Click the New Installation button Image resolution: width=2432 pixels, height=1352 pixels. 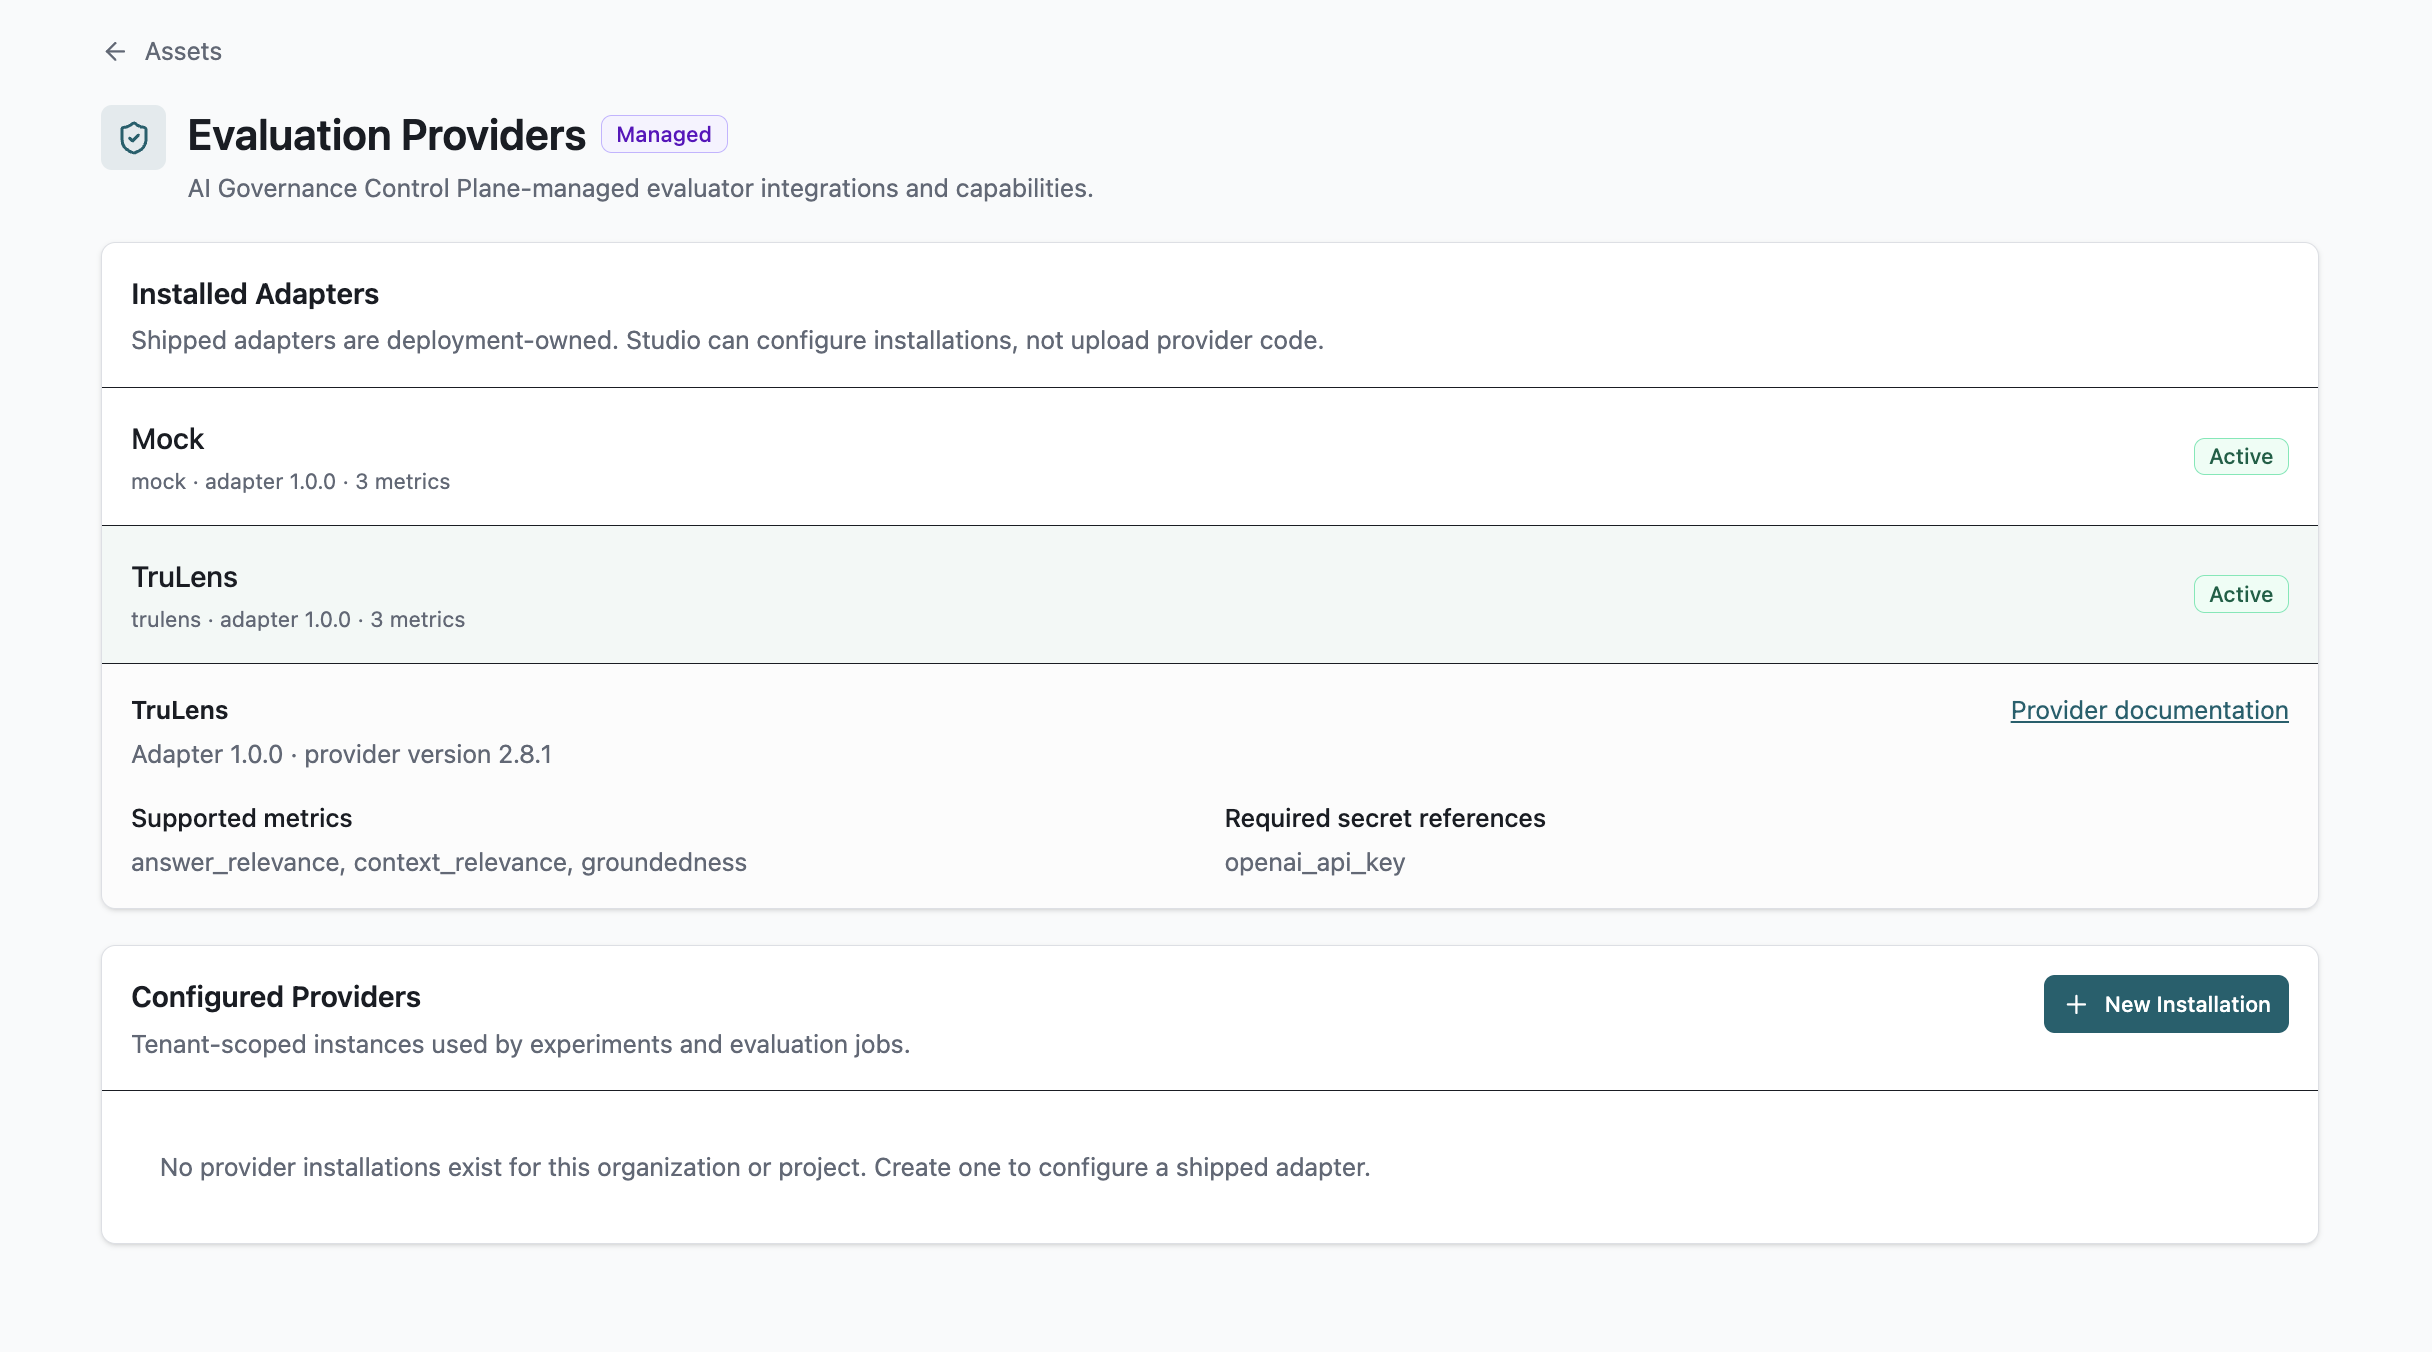pyautogui.click(x=2166, y=1004)
